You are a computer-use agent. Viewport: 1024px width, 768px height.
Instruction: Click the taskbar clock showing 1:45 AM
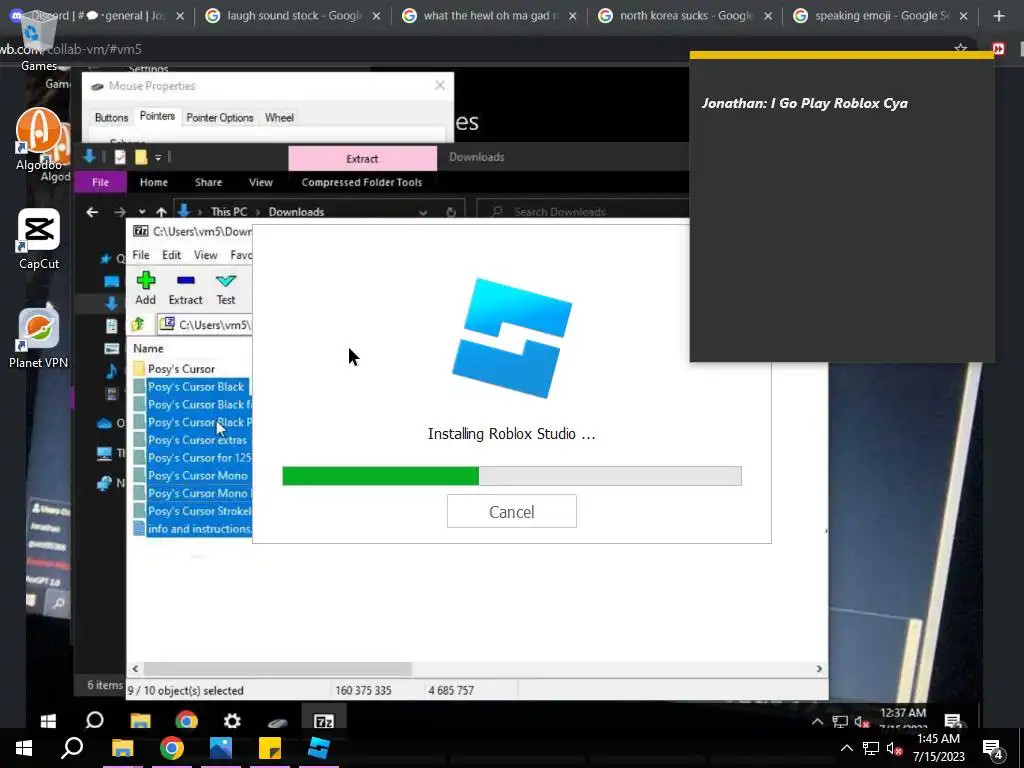point(938,748)
